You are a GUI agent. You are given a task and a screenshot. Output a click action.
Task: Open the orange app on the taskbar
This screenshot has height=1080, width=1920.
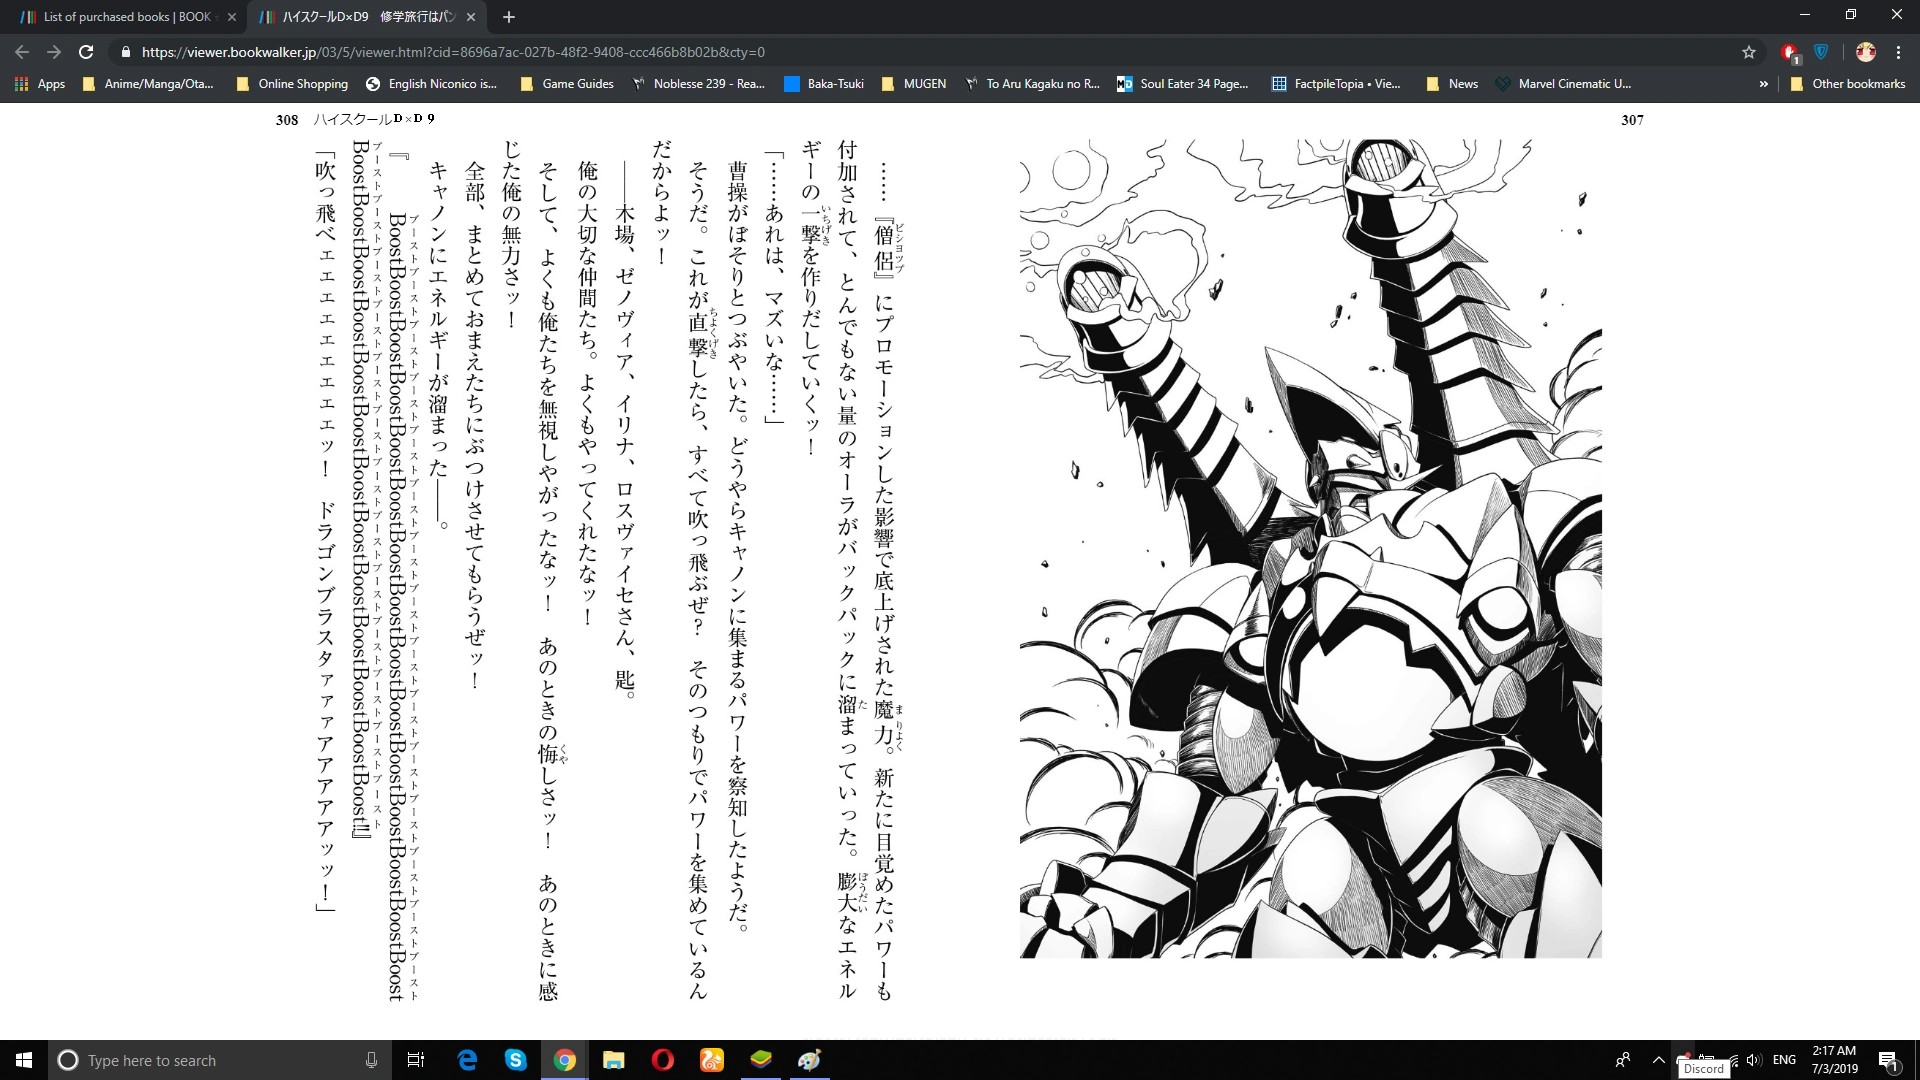tap(711, 1060)
